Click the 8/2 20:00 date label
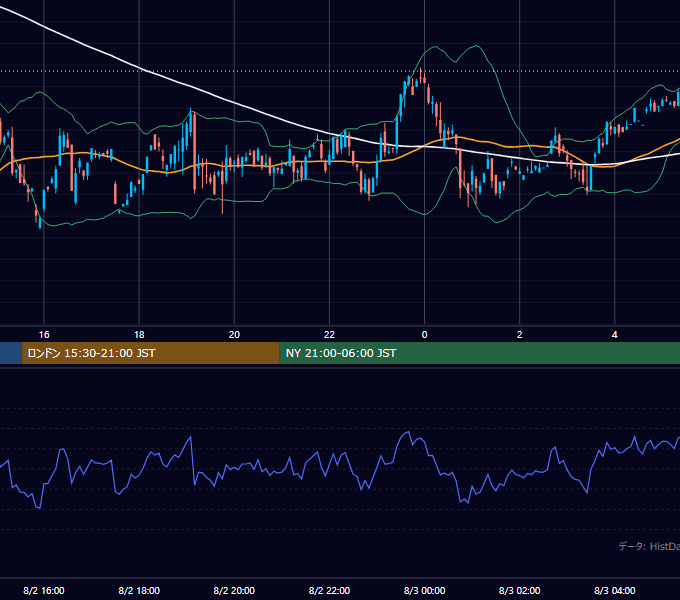 234,590
